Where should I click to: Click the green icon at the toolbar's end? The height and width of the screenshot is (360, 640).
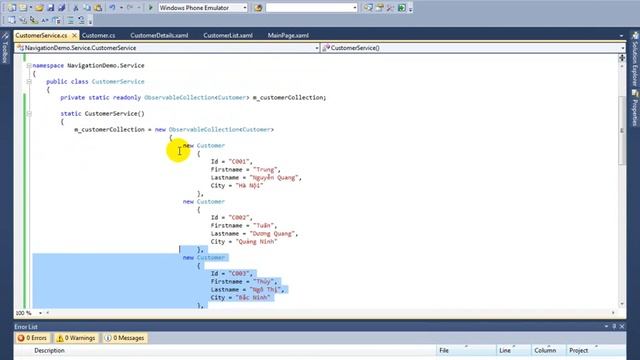click(x=402, y=8)
